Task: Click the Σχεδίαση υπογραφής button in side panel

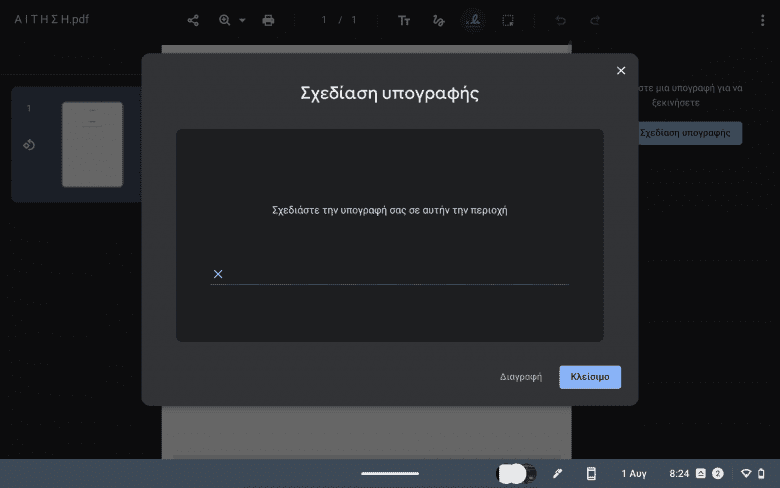Action: pyautogui.click(x=685, y=132)
